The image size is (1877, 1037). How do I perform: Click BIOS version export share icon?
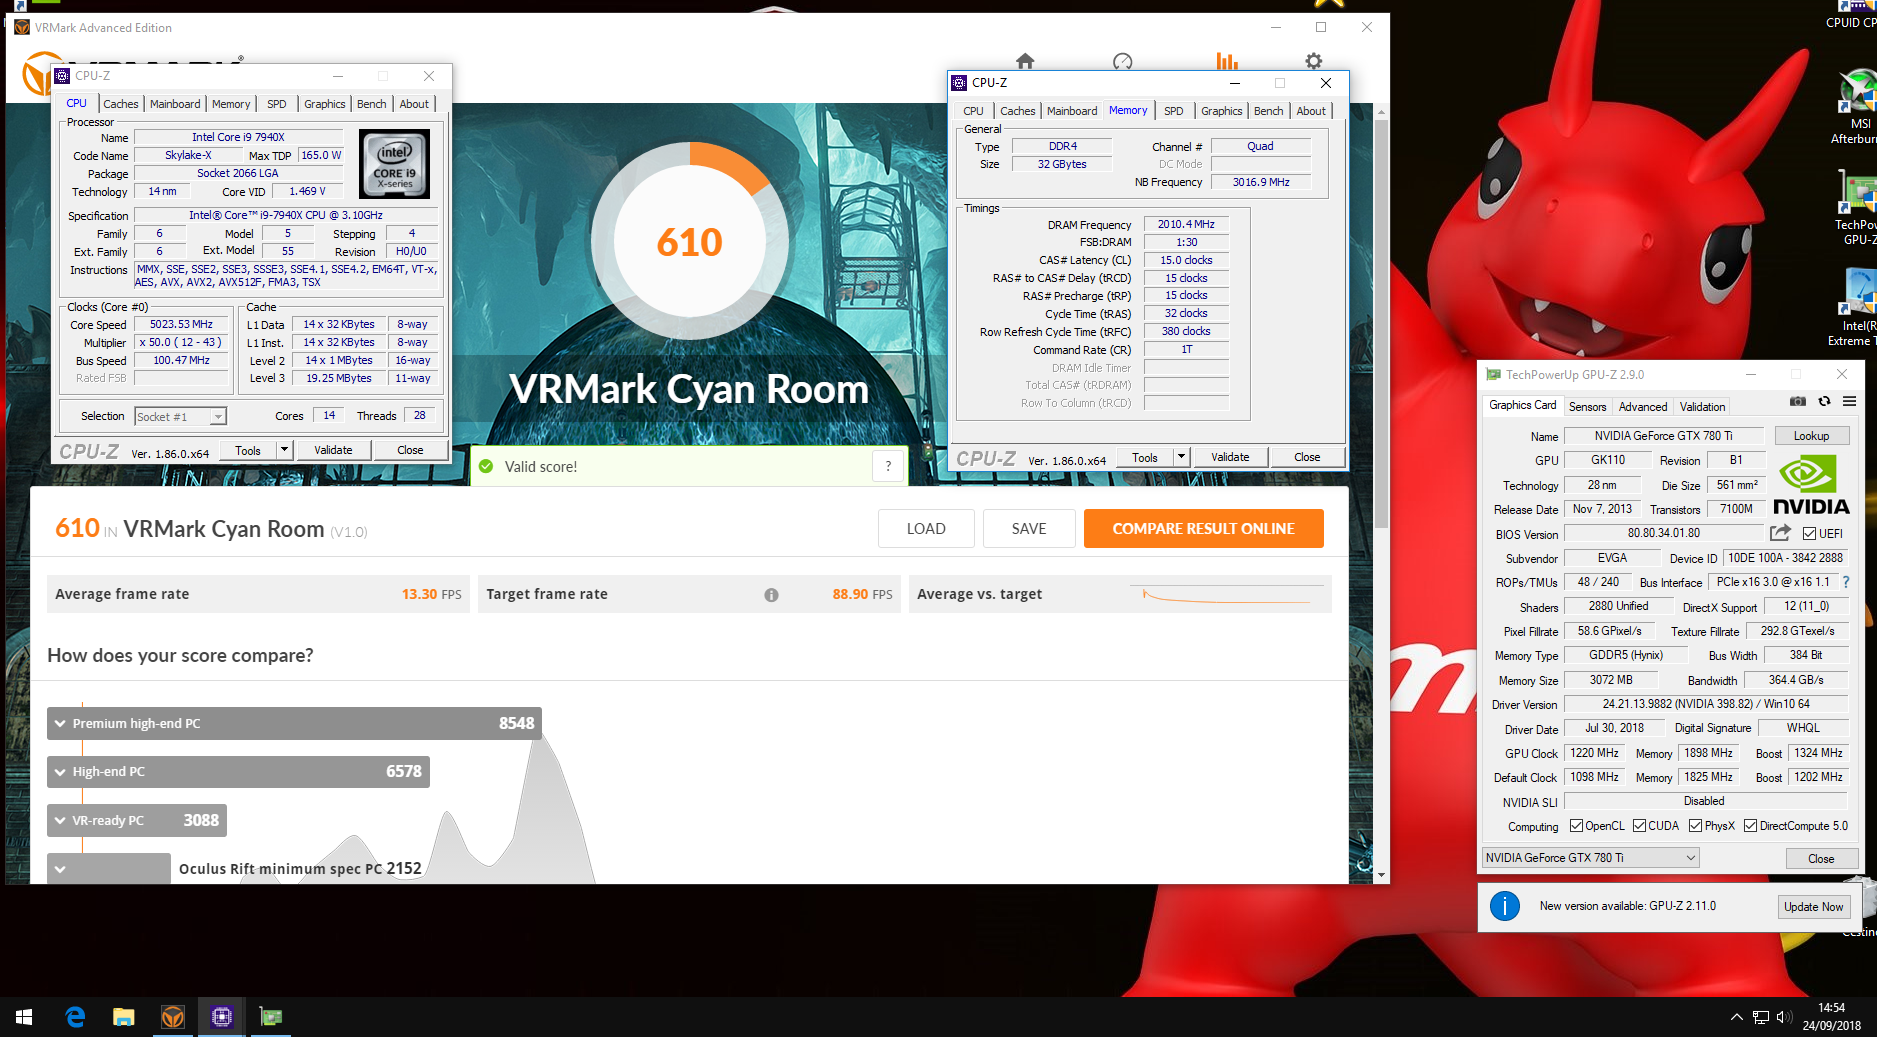point(1780,533)
